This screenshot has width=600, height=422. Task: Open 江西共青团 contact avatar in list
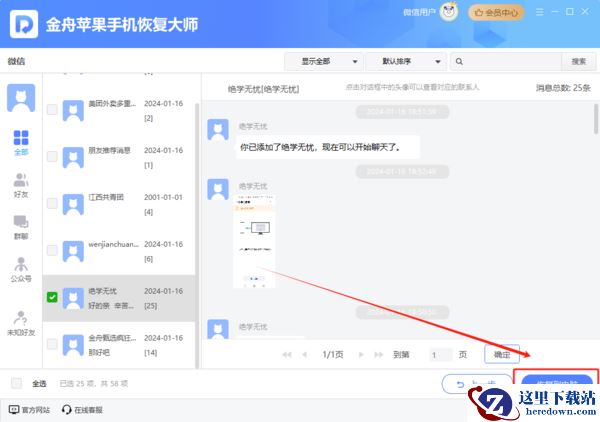(73, 204)
